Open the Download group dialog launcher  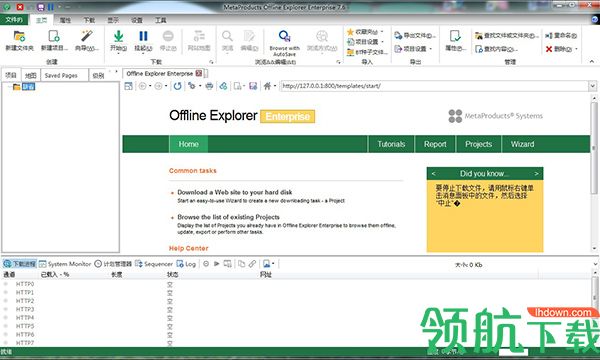point(211,62)
